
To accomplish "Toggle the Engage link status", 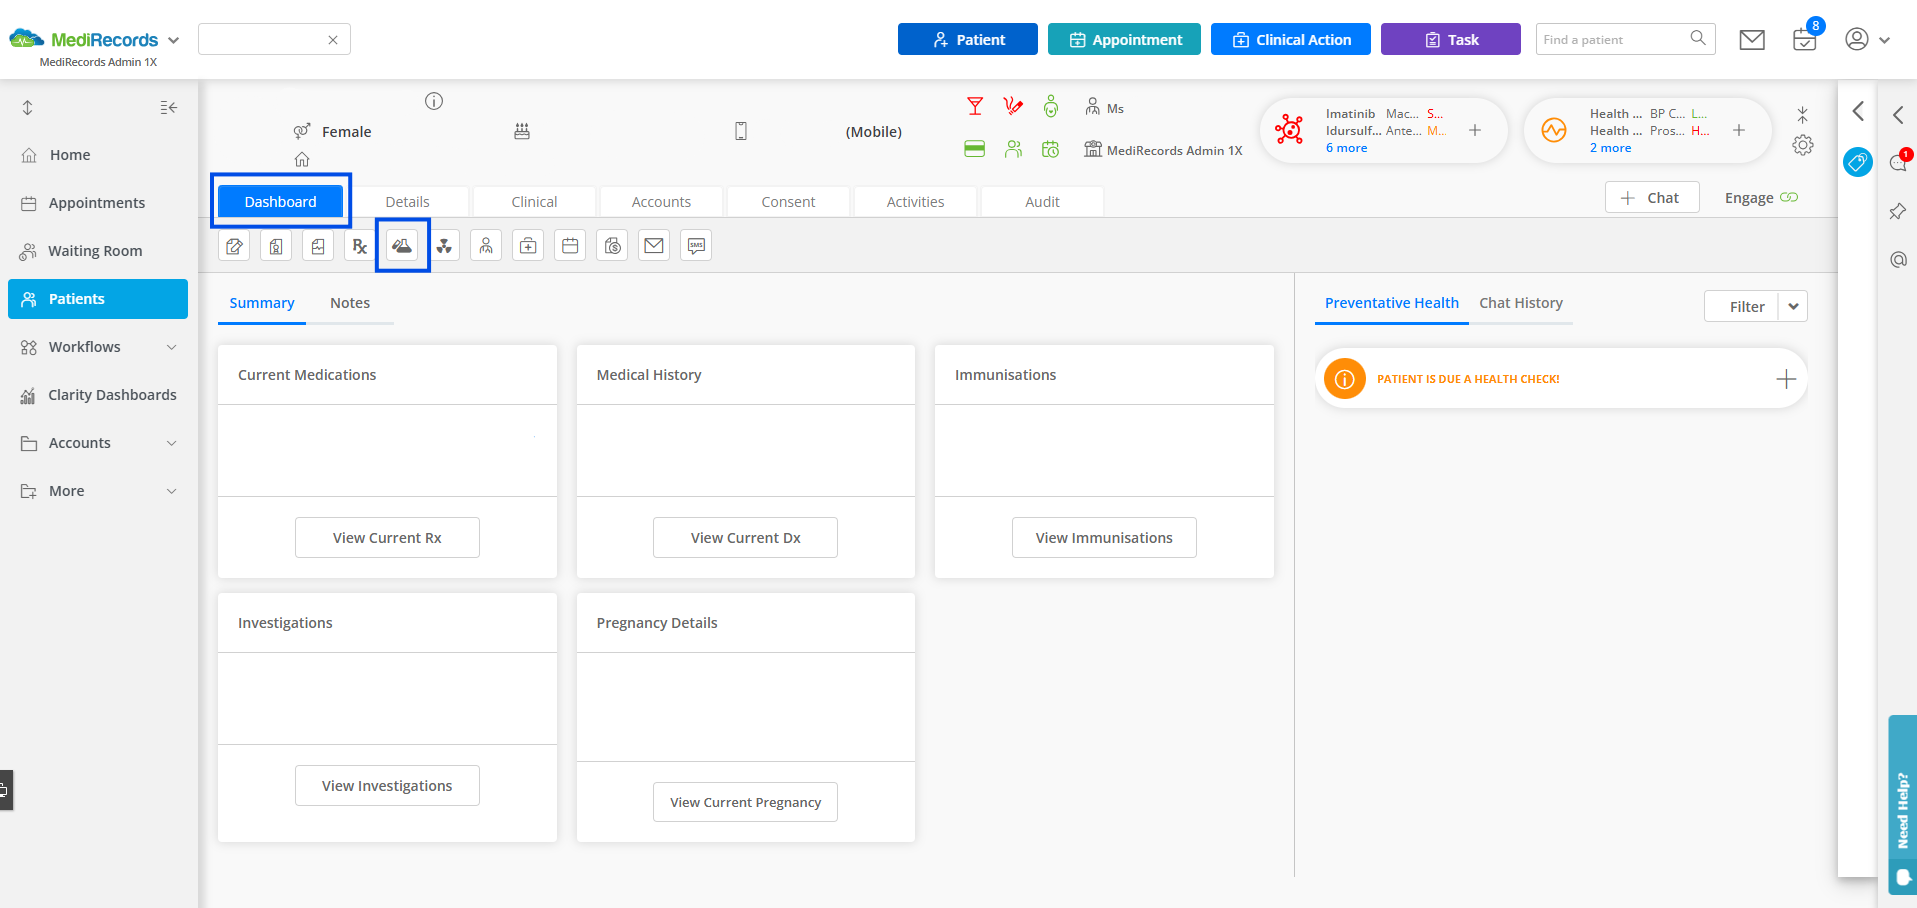I will pyautogui.click(x=1788, y=198).
